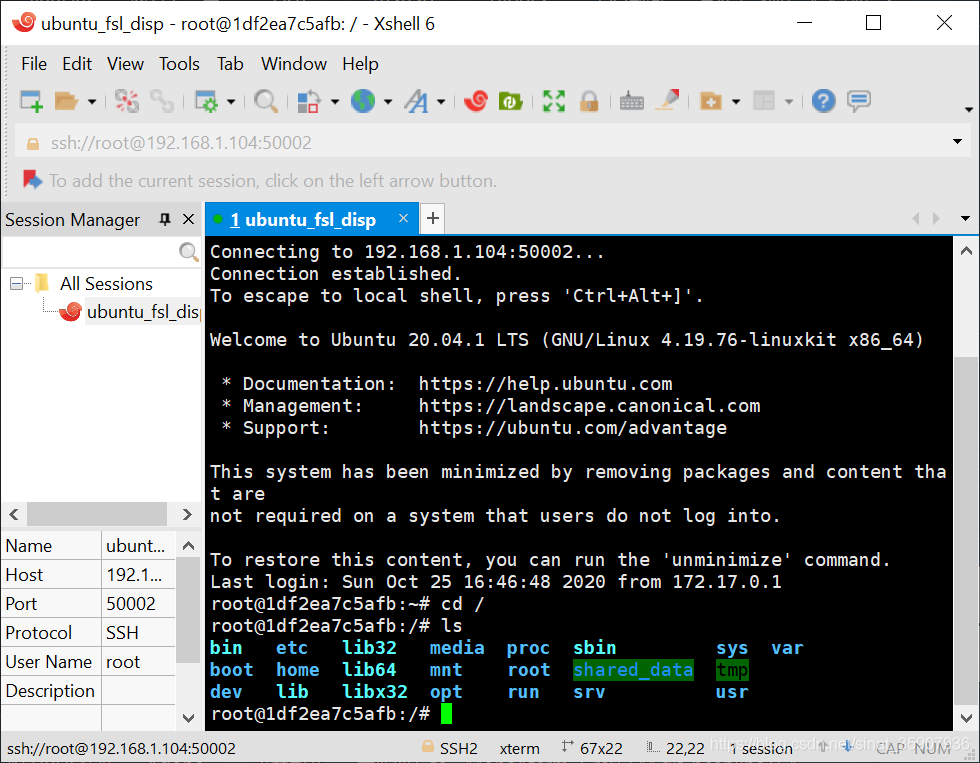The width and height of the screenshot is (980, 763).
Task: Switch to the 1 ubuntu_fsl_disp tab
Action: click(302, 219)
